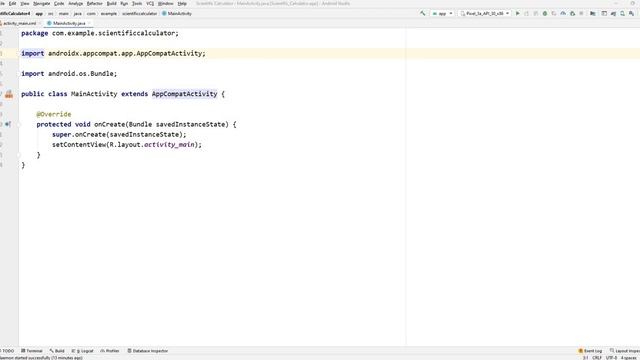Click the green debug bug icon
This screenshot has width=640, height=360.
pyautogui.click(x=544, y=13)
